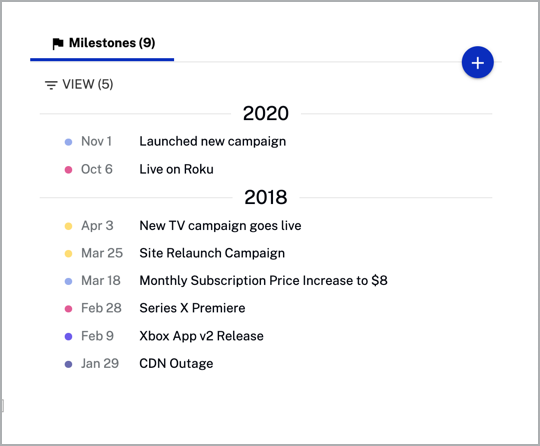Click the light blue dot beside Nov 1
The height and width of the screenshot is (446, 540).
click(x=69, y=142)
